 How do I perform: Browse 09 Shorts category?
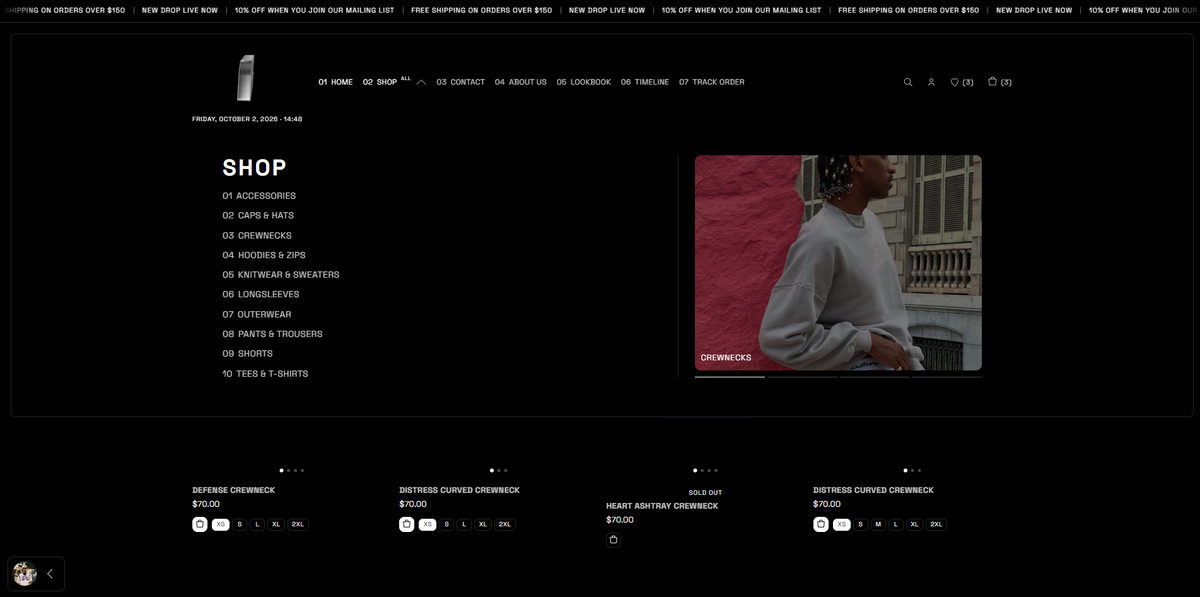[x=247, y=353]
